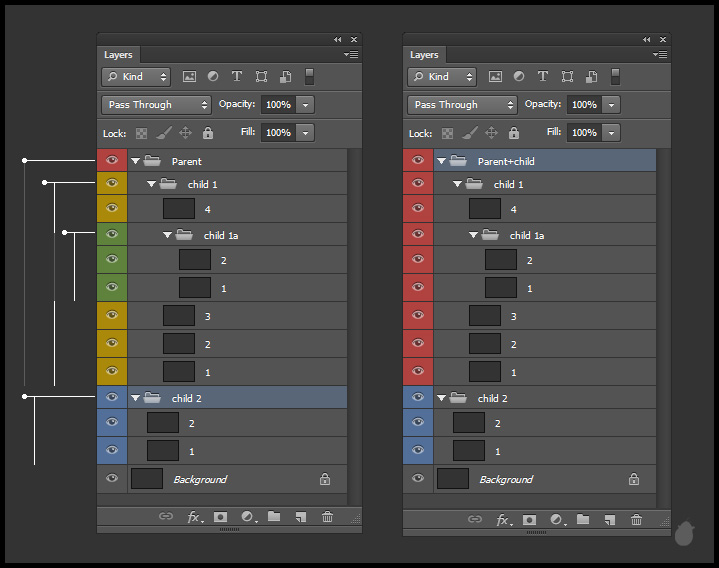Open fx layer styles in left panel
This screenshot has height=568, width=719.
pos(194,517)
